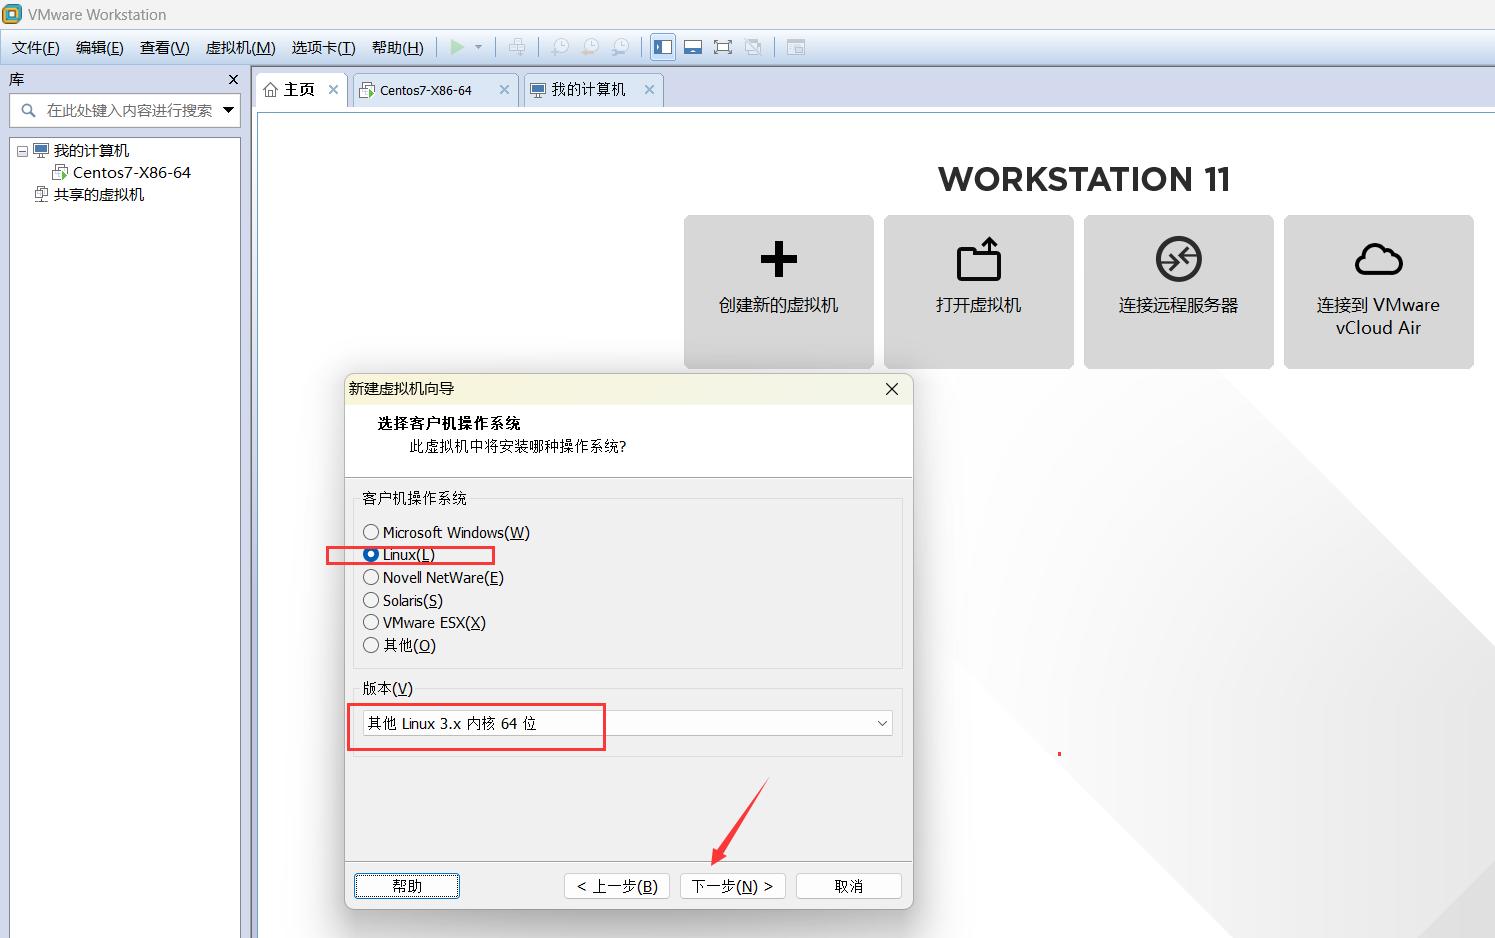
Task: Open the 编辑(E) menu
Action: pos(100,47)
